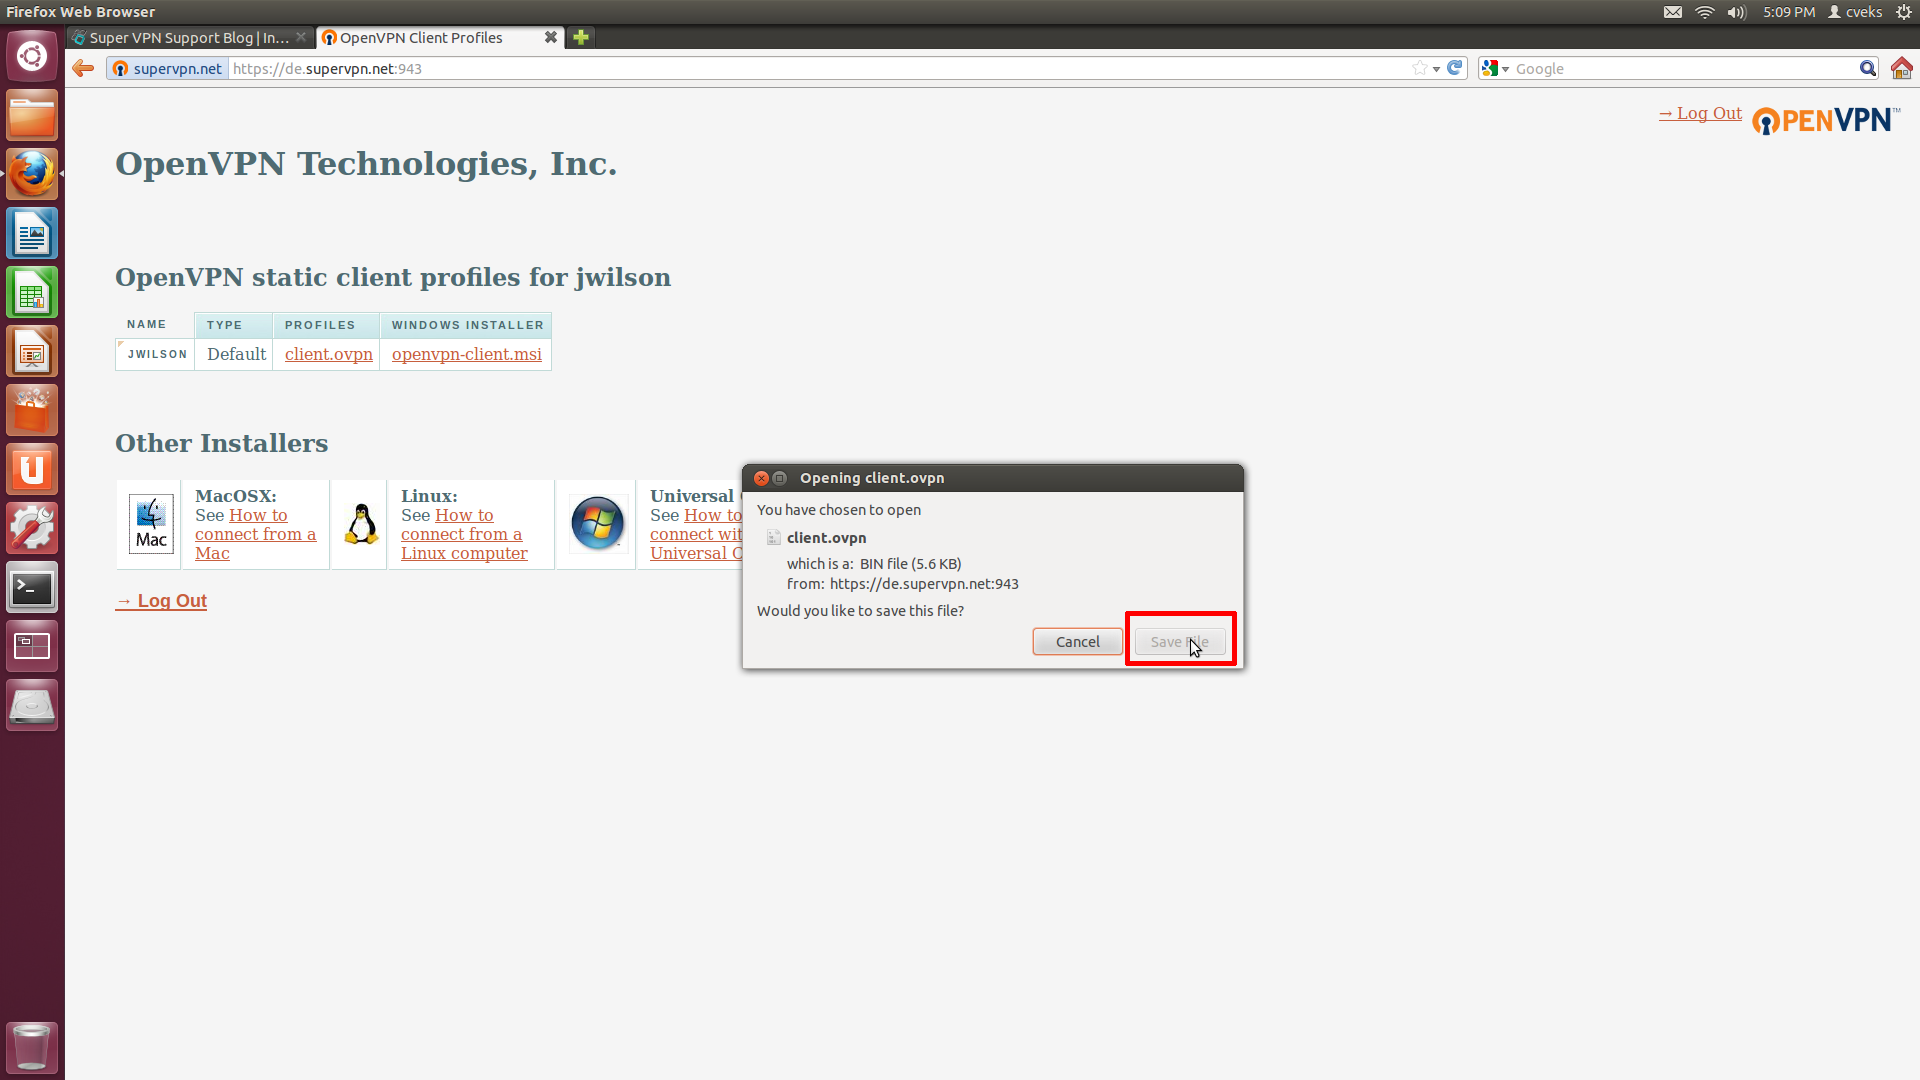This screenshot has height=1080, width=1920.
Task: Close the OpenVPN Client Profiles tab
Action: tap(550, 37)
